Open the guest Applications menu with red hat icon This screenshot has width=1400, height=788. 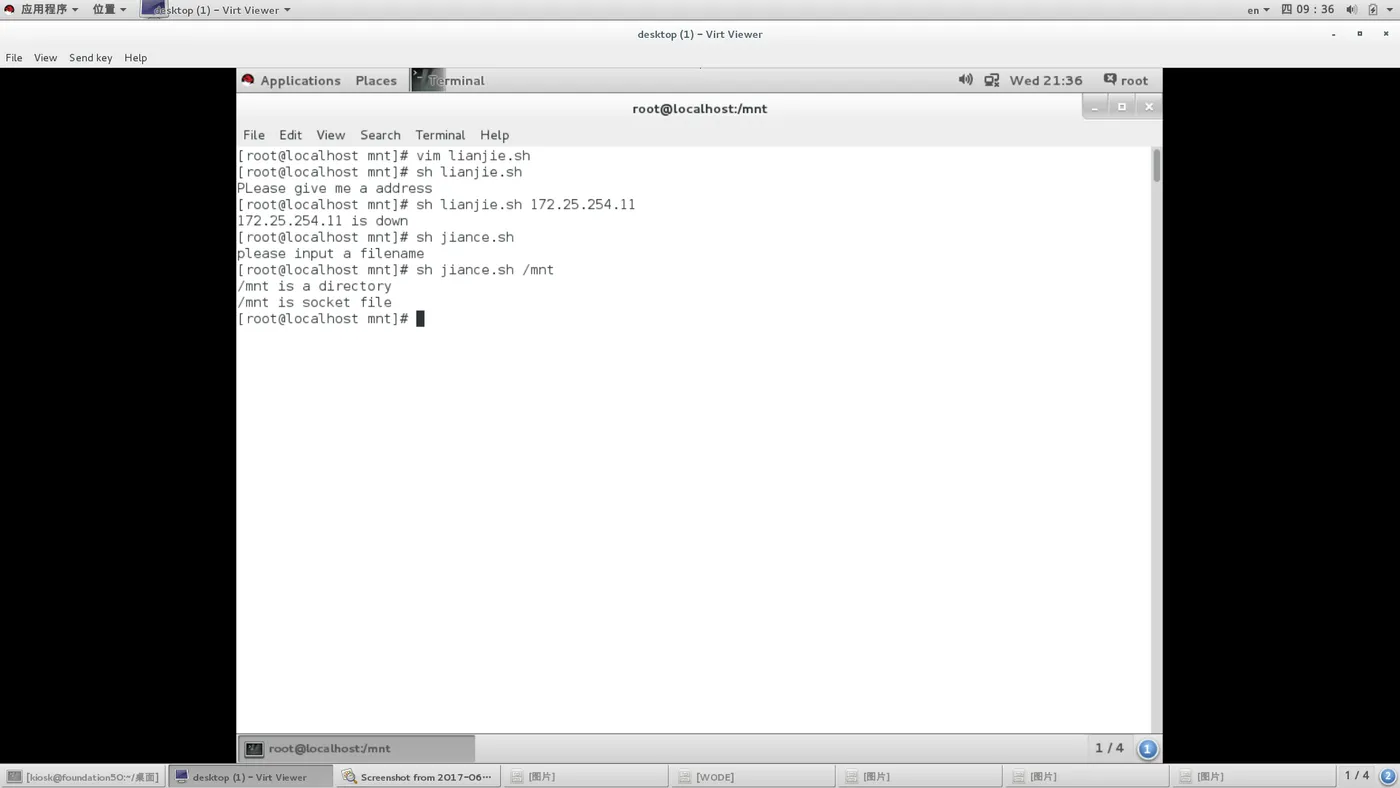tap(291, 80)
